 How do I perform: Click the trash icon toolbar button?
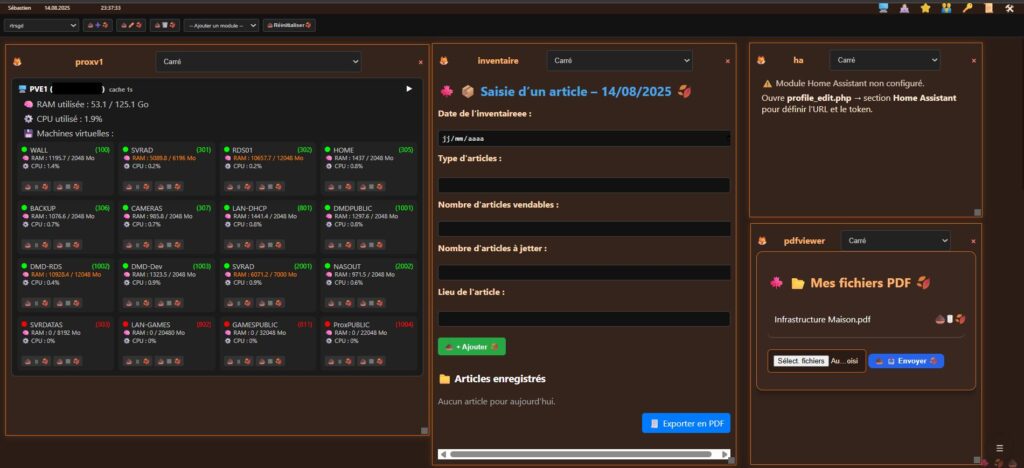(x=164, y=25)
